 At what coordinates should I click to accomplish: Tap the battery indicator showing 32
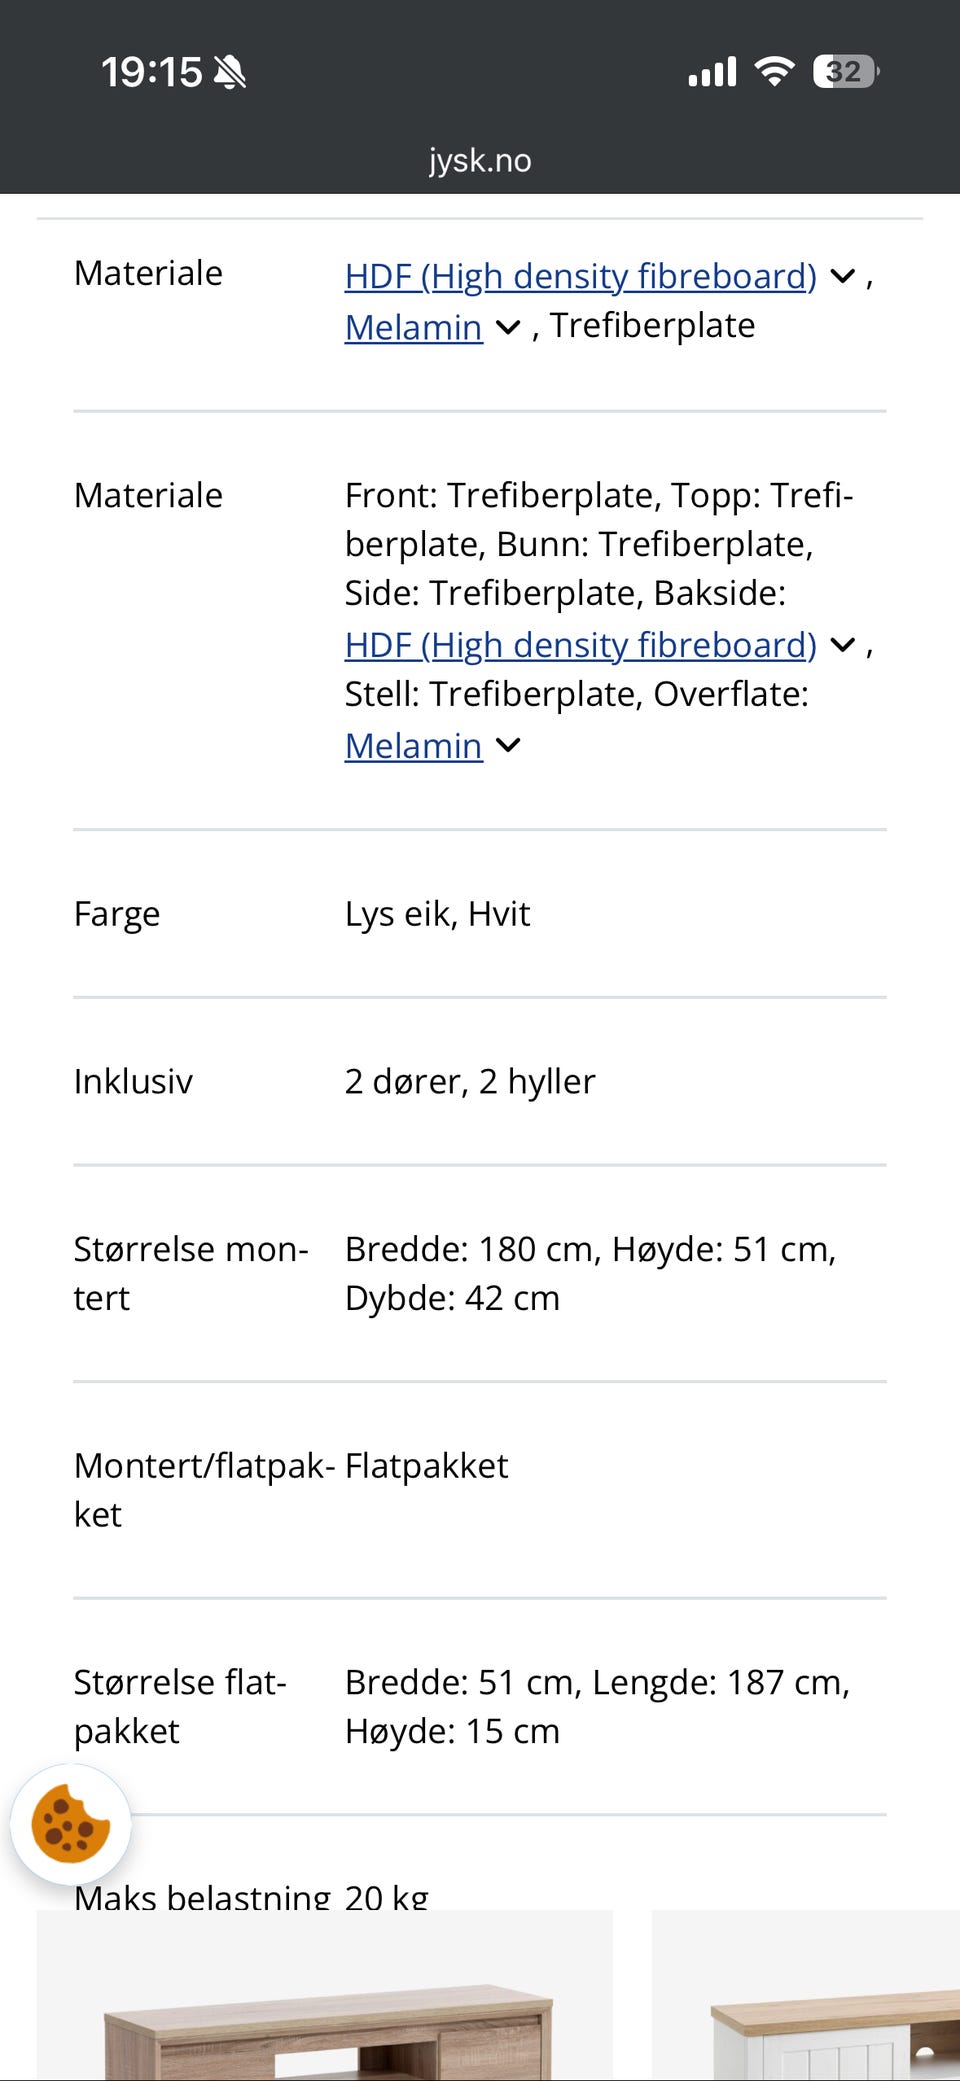[x=843, y=70]
